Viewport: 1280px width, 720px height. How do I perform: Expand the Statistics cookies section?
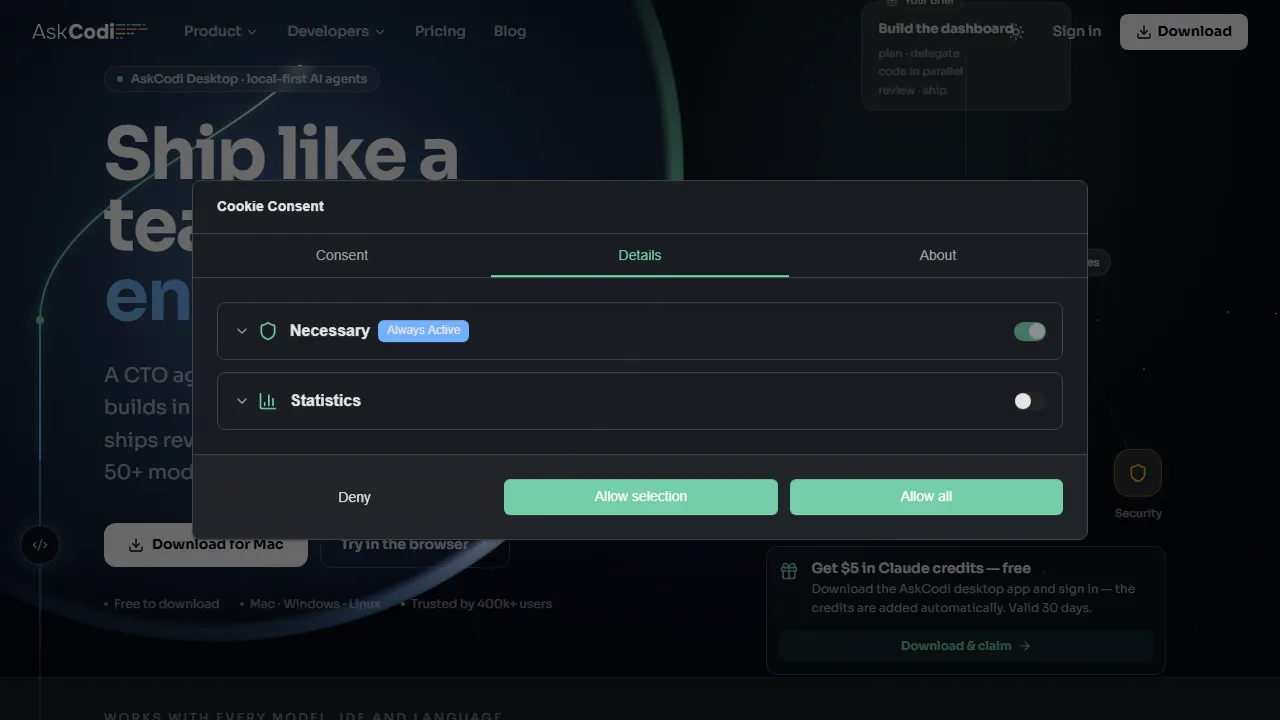coord(241,401)
